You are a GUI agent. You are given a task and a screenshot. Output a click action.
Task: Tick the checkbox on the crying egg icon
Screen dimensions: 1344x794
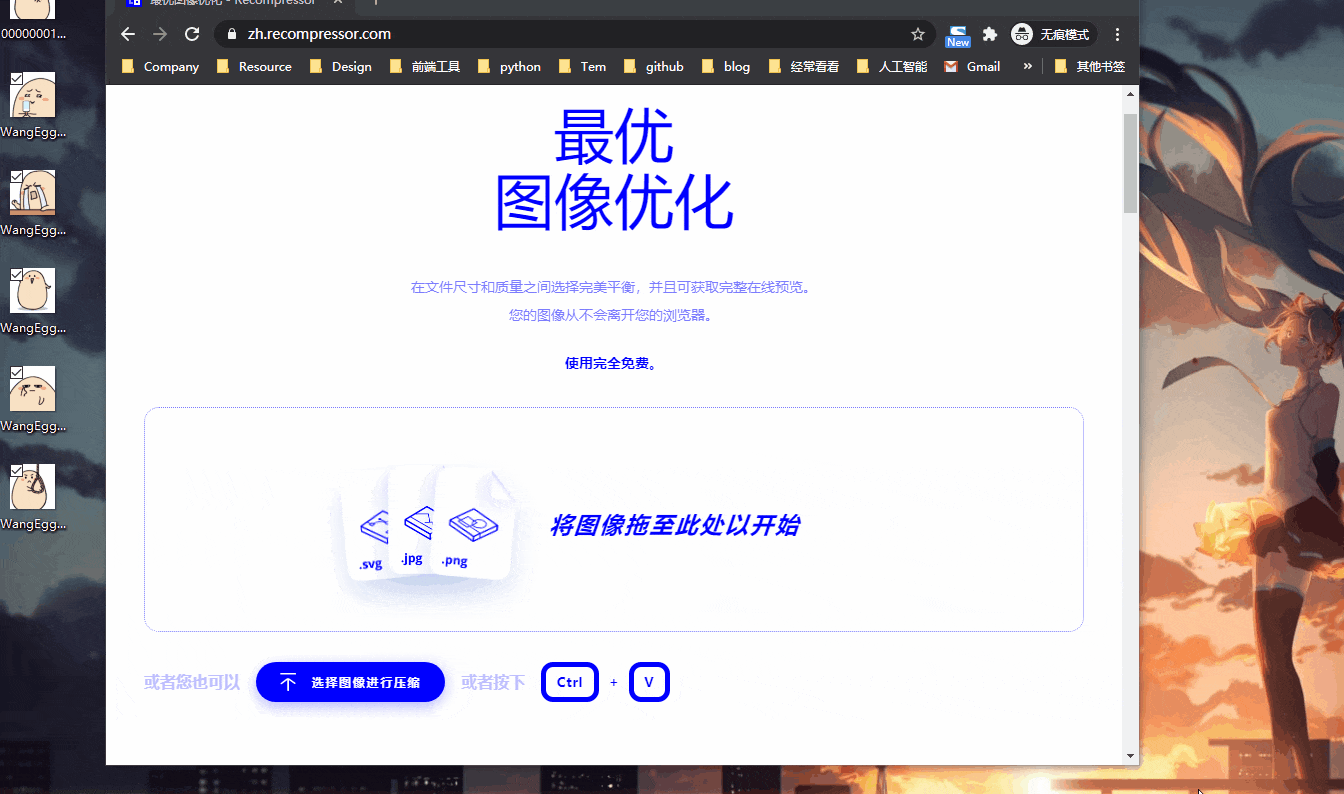[17, 176]
